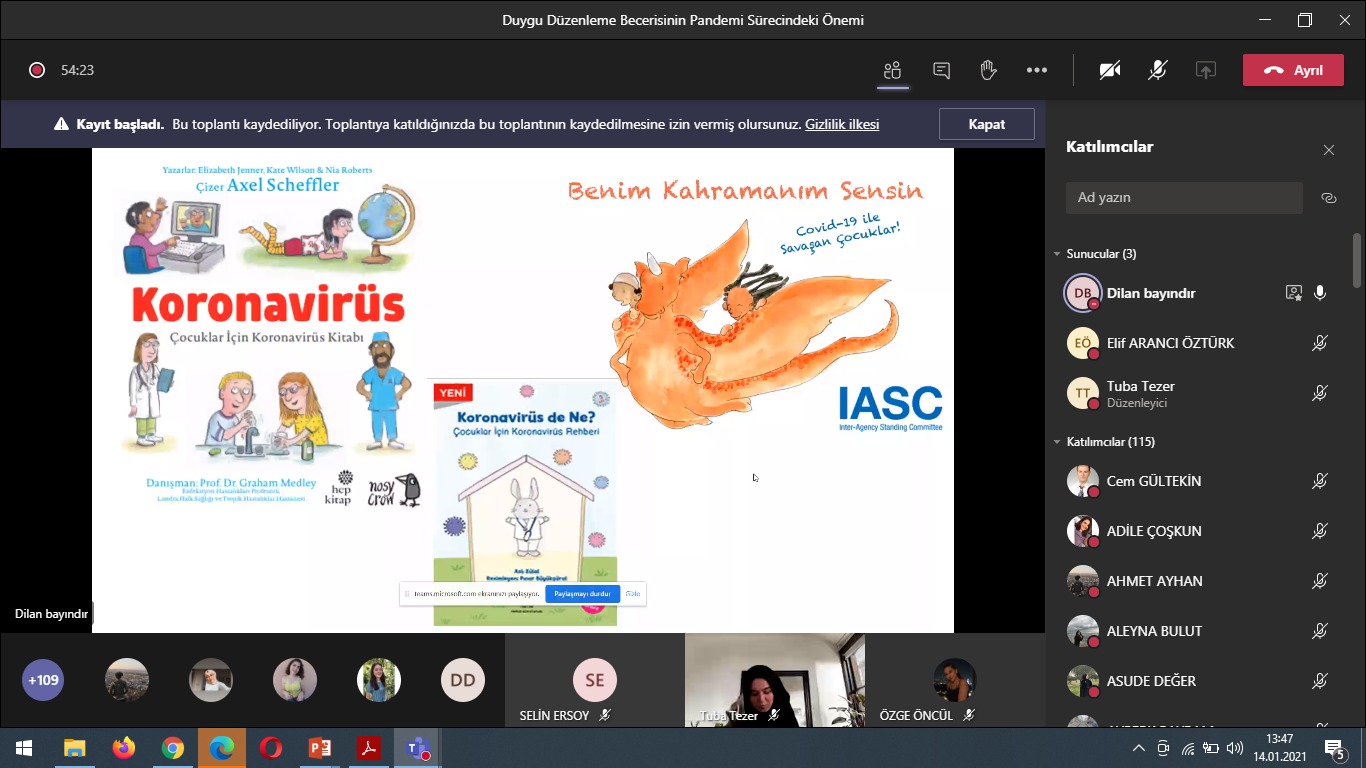Click the muted mic icon for AHMET AYHAN
Viewport: 1366px width, 768px height.
(1320, 581)
